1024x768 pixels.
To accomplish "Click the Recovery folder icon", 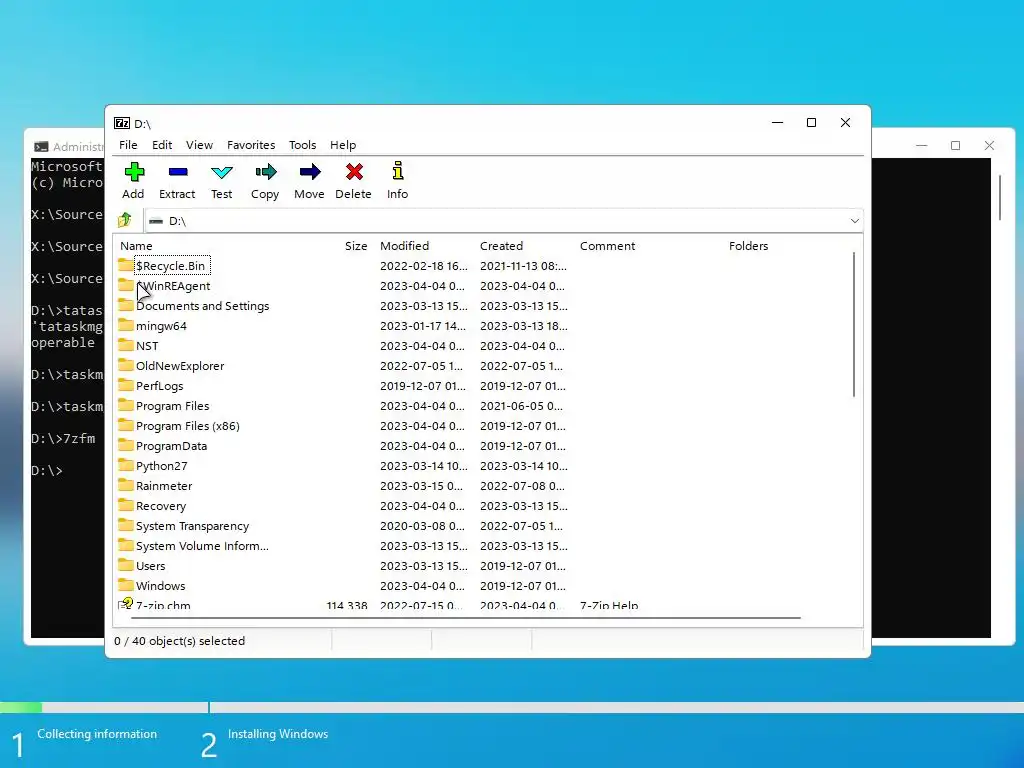I will point(125,505).
